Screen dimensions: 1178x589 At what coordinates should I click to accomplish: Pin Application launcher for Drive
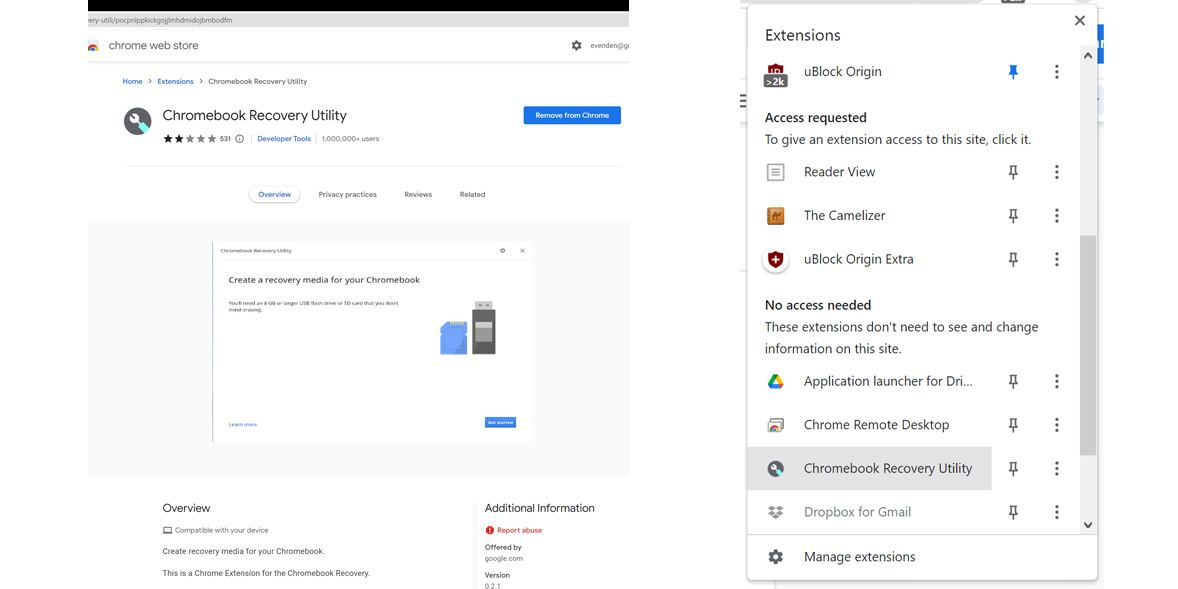coord(1013,382)
